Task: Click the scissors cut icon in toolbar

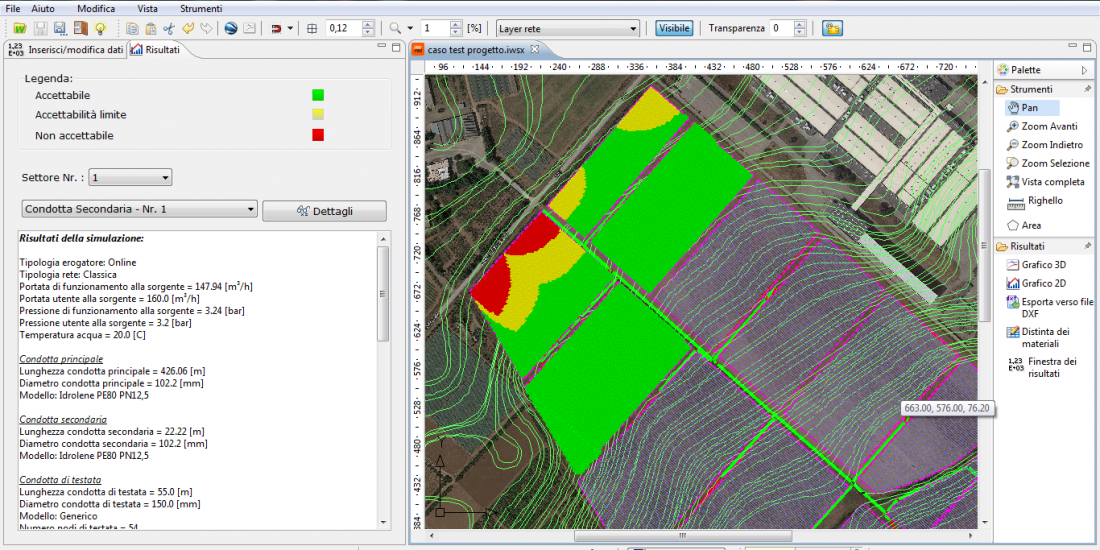Action: click(x=169, y=28)
